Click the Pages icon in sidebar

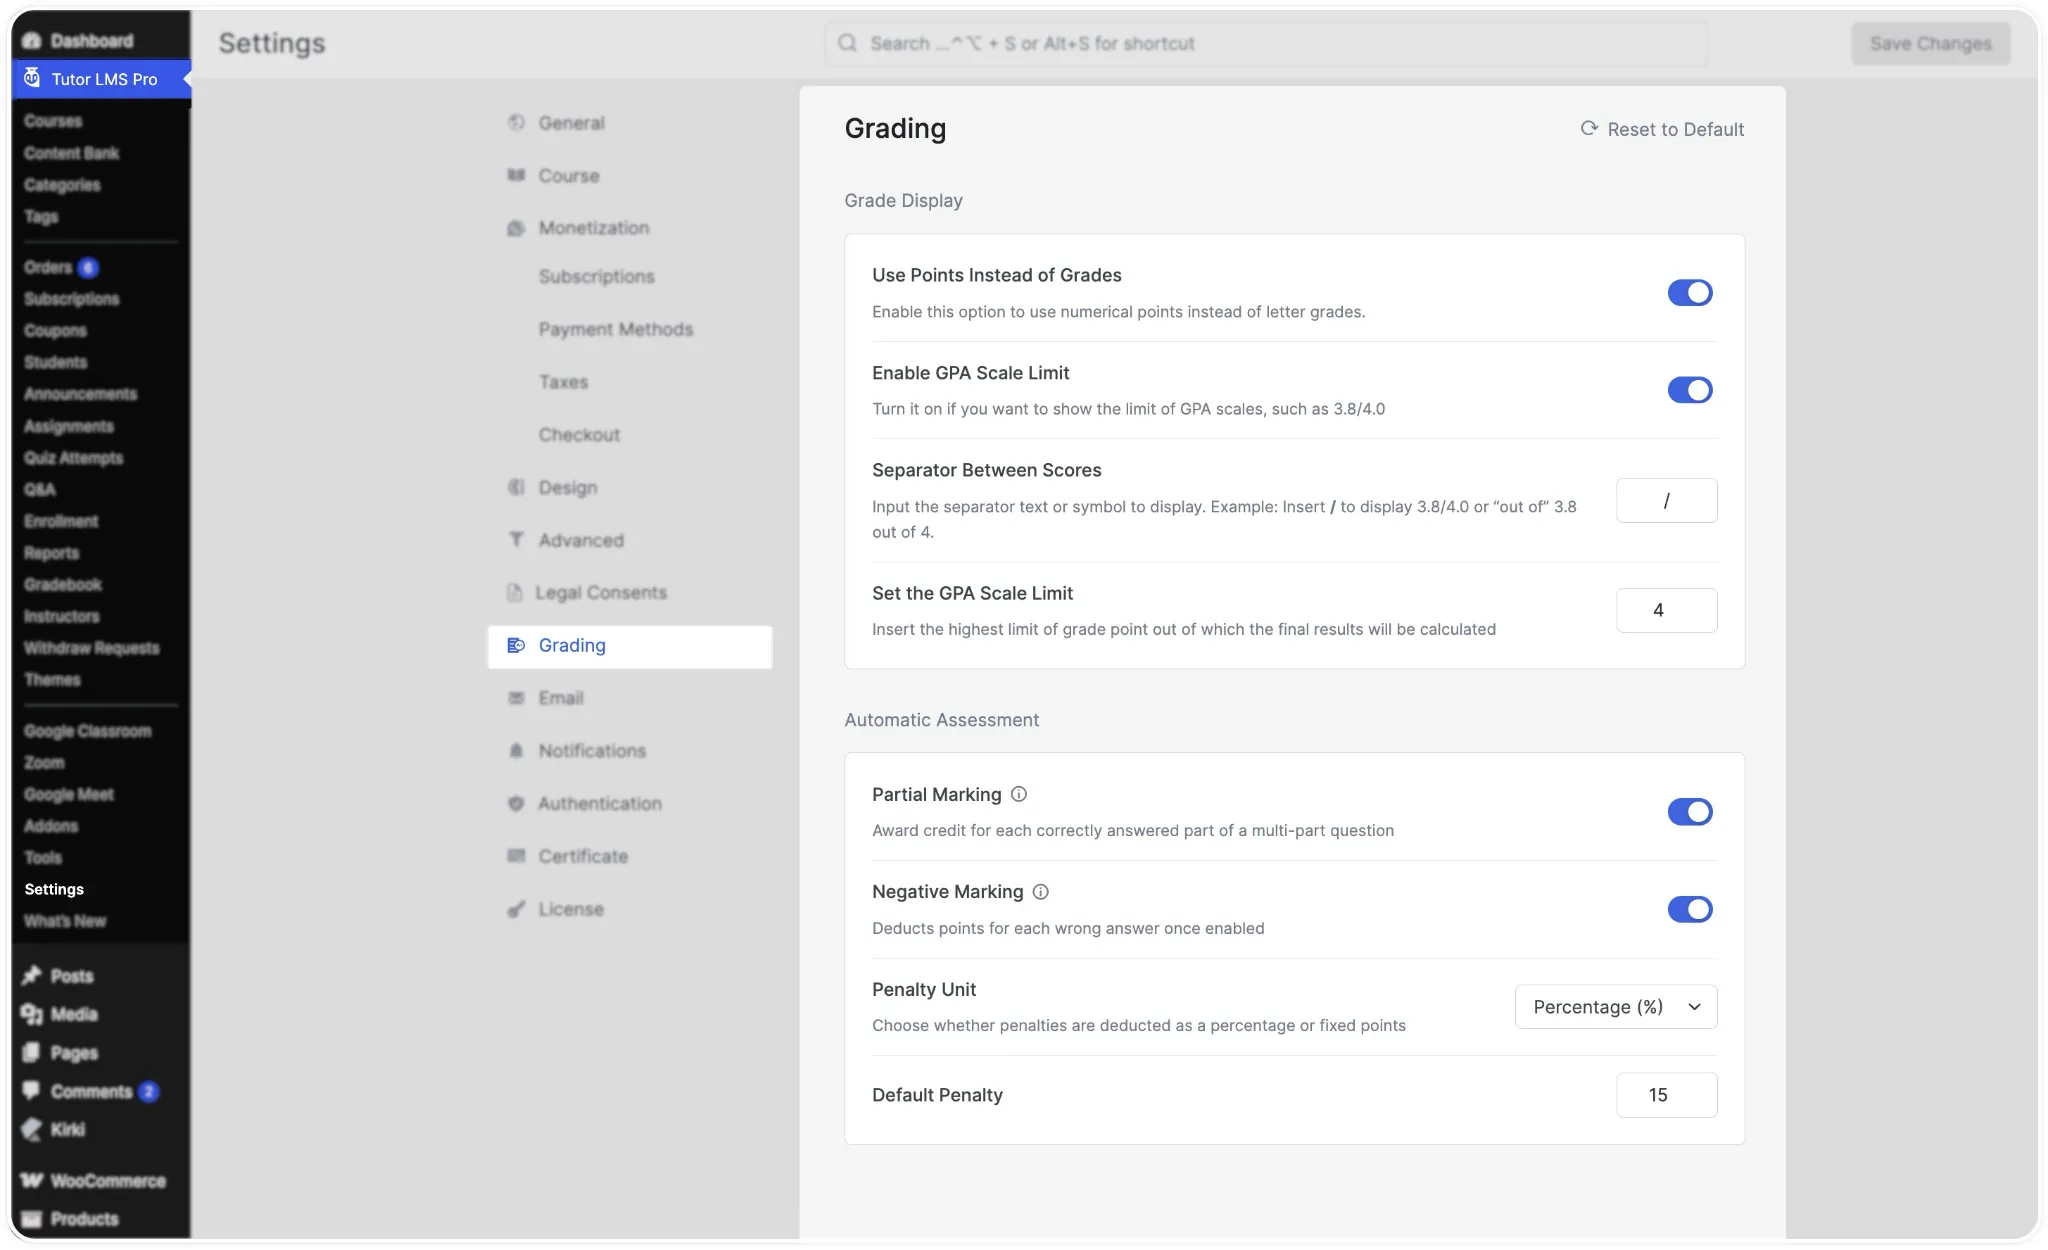pos(32,1052)
